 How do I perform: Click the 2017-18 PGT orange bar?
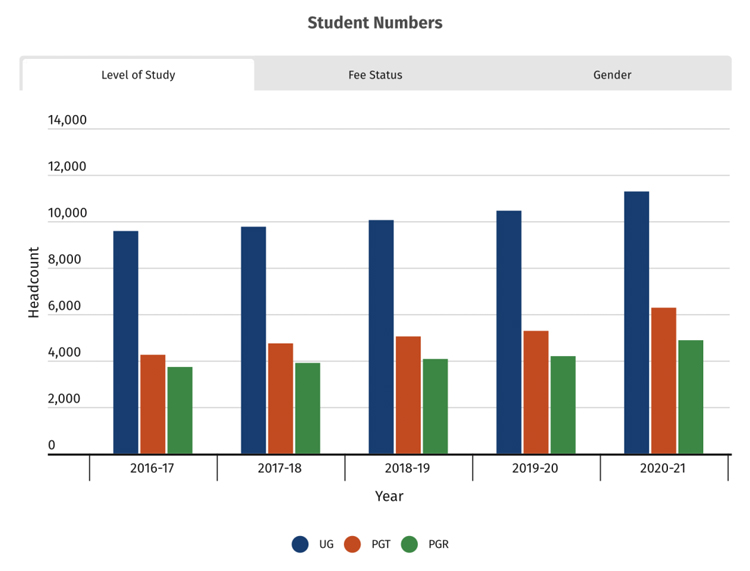(280, 398)
